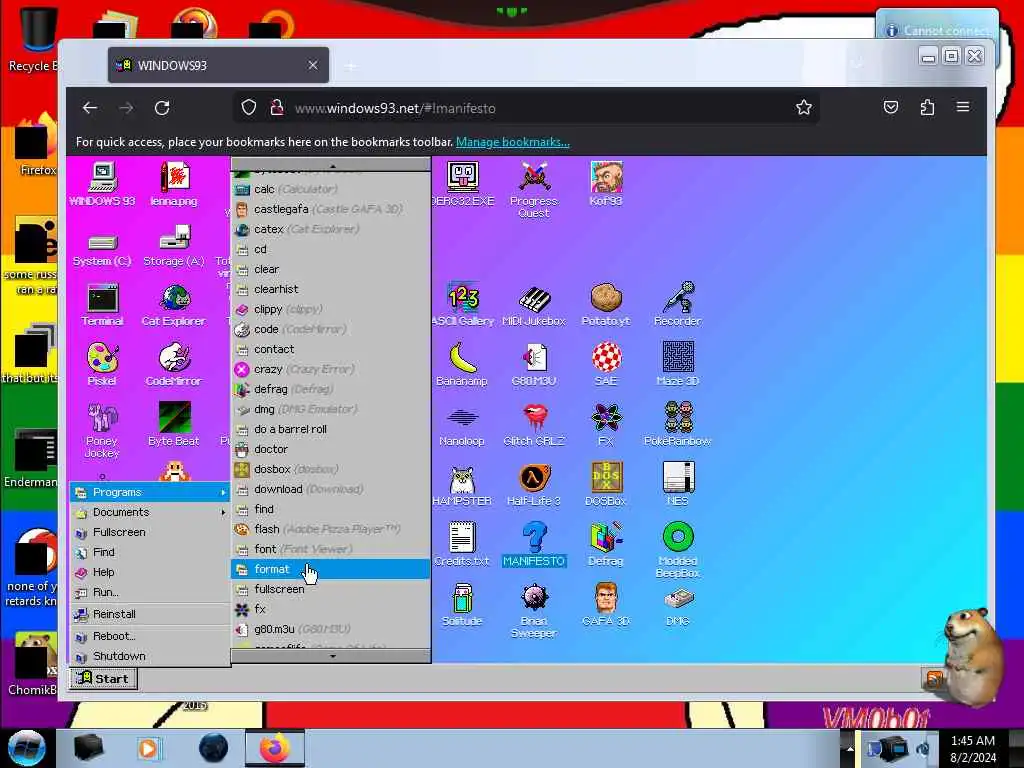Viewport: 1024px width, 768px height.
Task: Click the address bar URL field
Action: 526,108
